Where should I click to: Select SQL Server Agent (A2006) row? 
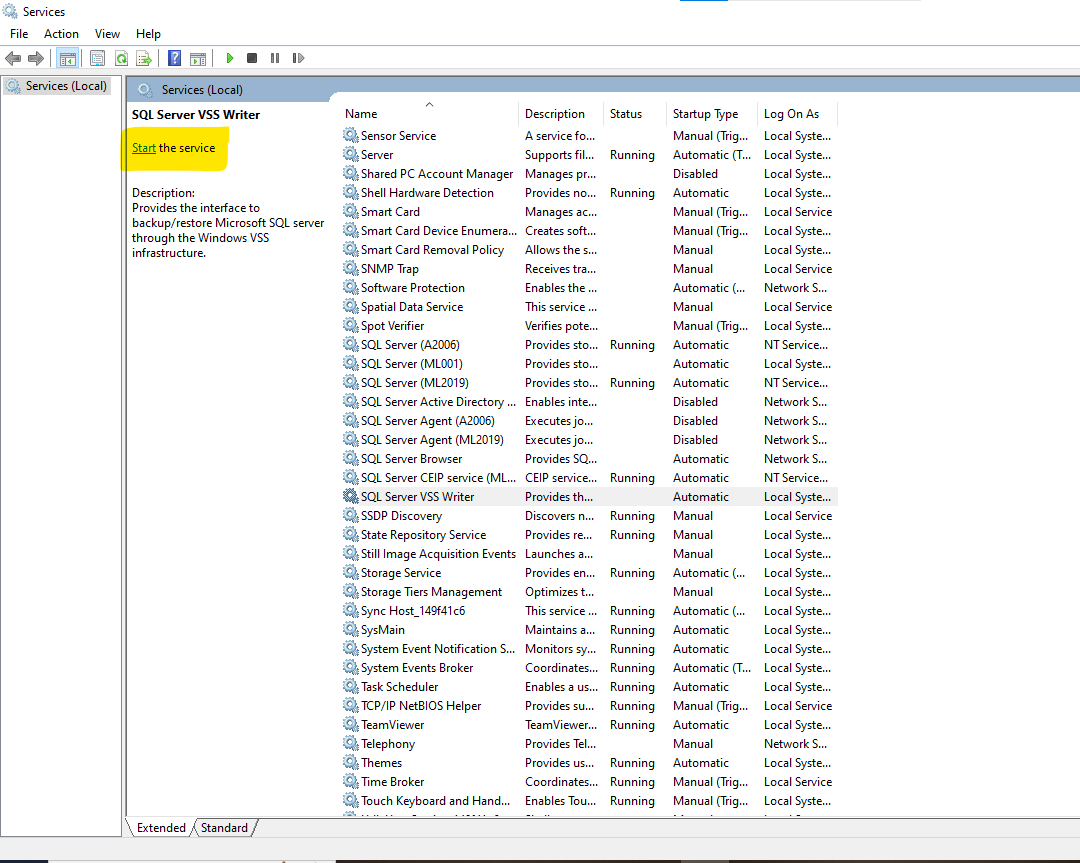(x=590, y=420)
